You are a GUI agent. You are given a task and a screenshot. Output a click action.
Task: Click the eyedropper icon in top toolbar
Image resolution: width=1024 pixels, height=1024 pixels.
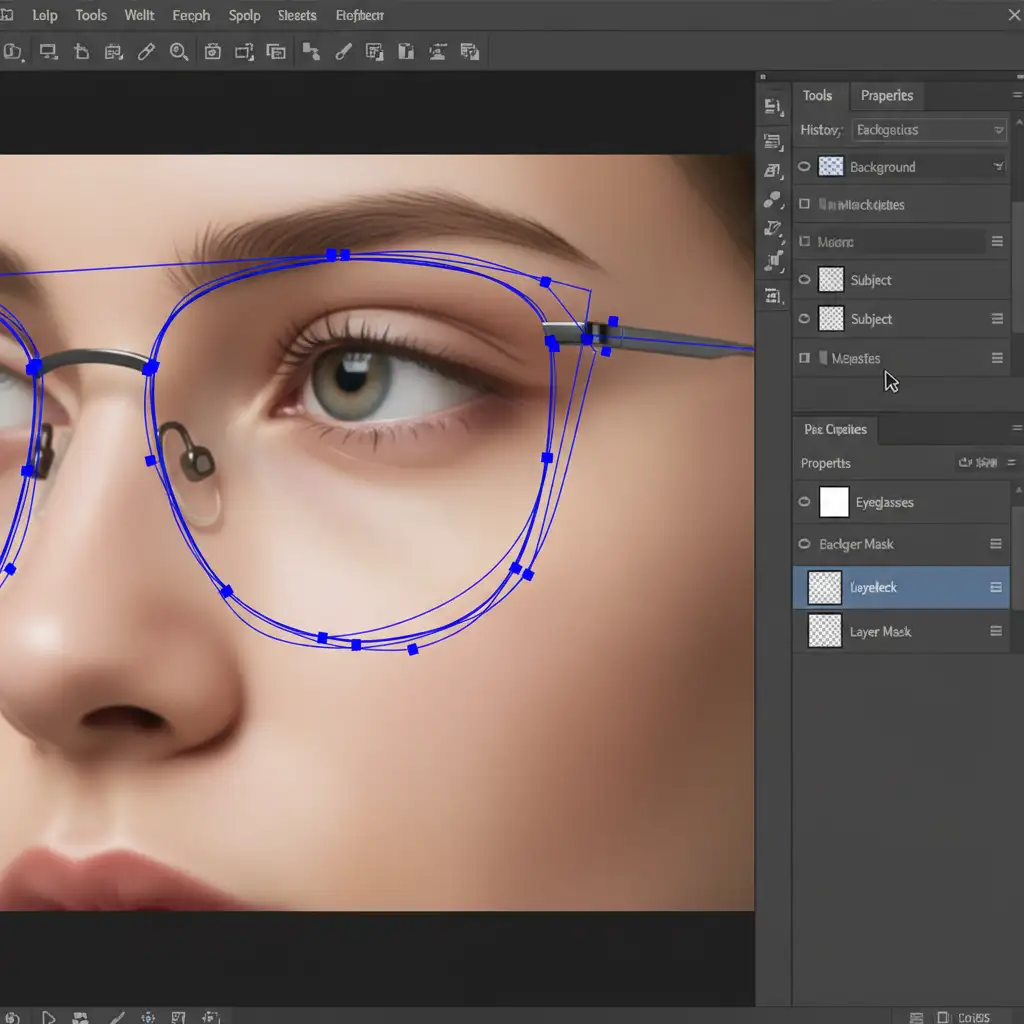click(146, 52)
